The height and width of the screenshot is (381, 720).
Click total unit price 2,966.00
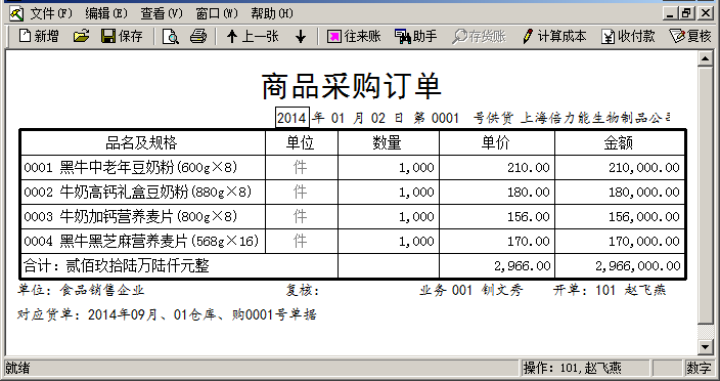point(497,266)
